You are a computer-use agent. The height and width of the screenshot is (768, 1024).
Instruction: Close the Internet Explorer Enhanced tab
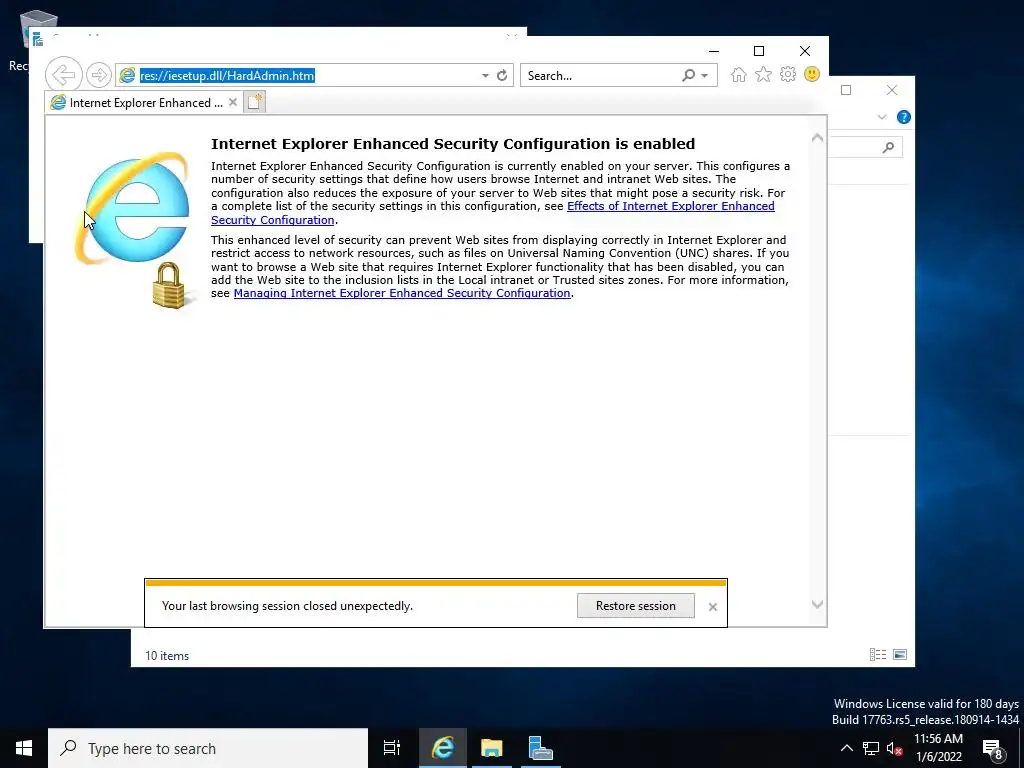(232, 103)
